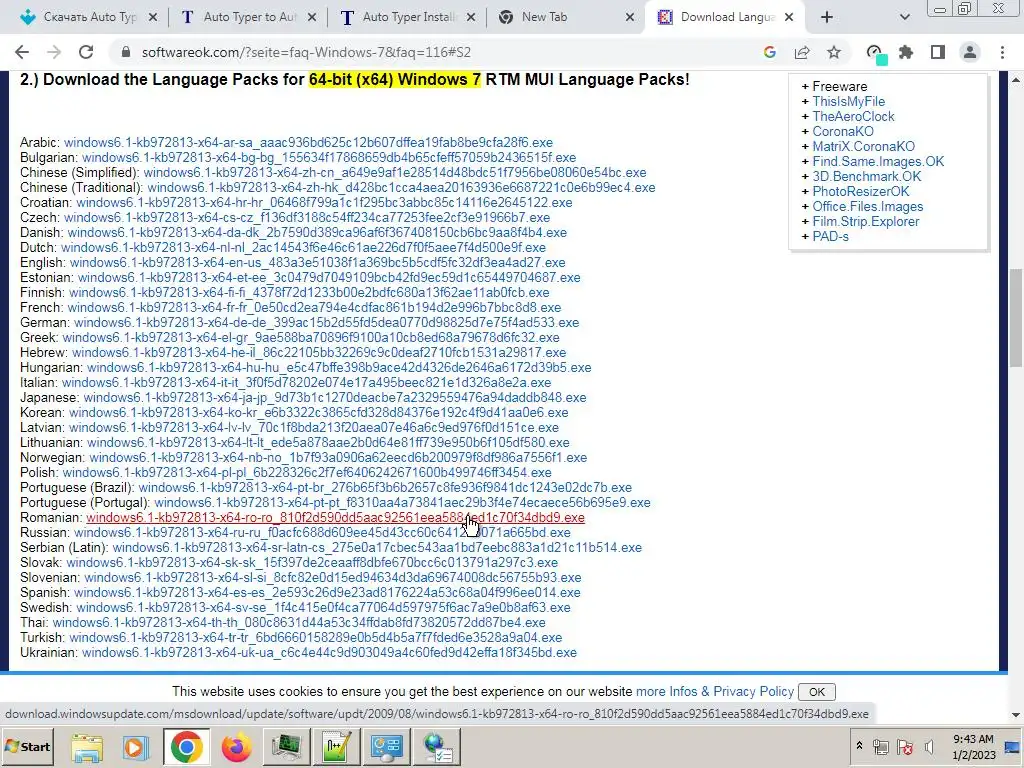Download the Arabic x64 language pack
The height and width of the screenshot is (768, 1024).
coord(308,142)
